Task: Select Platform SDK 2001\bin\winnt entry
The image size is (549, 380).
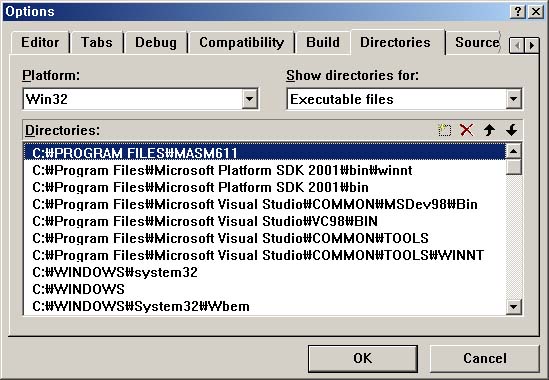Action: pyautogui.click(x=265, y=170)
